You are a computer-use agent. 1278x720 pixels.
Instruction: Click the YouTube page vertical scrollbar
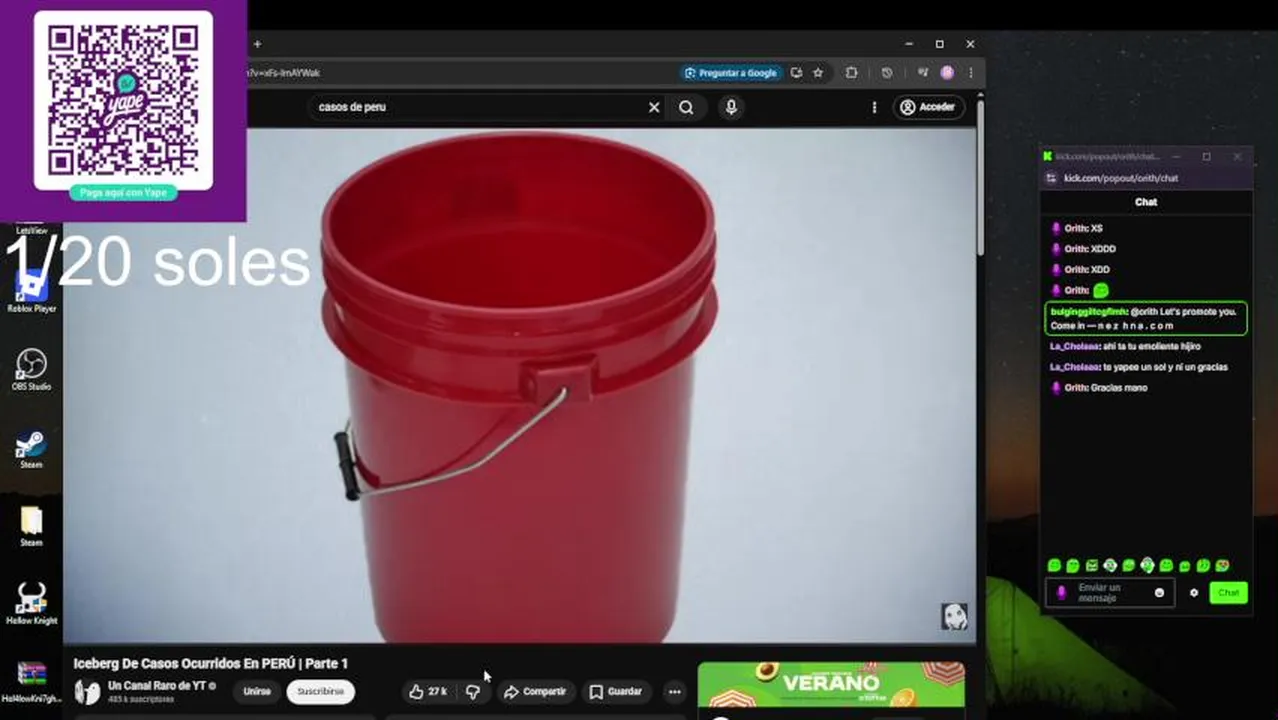(x=981, y=176)
